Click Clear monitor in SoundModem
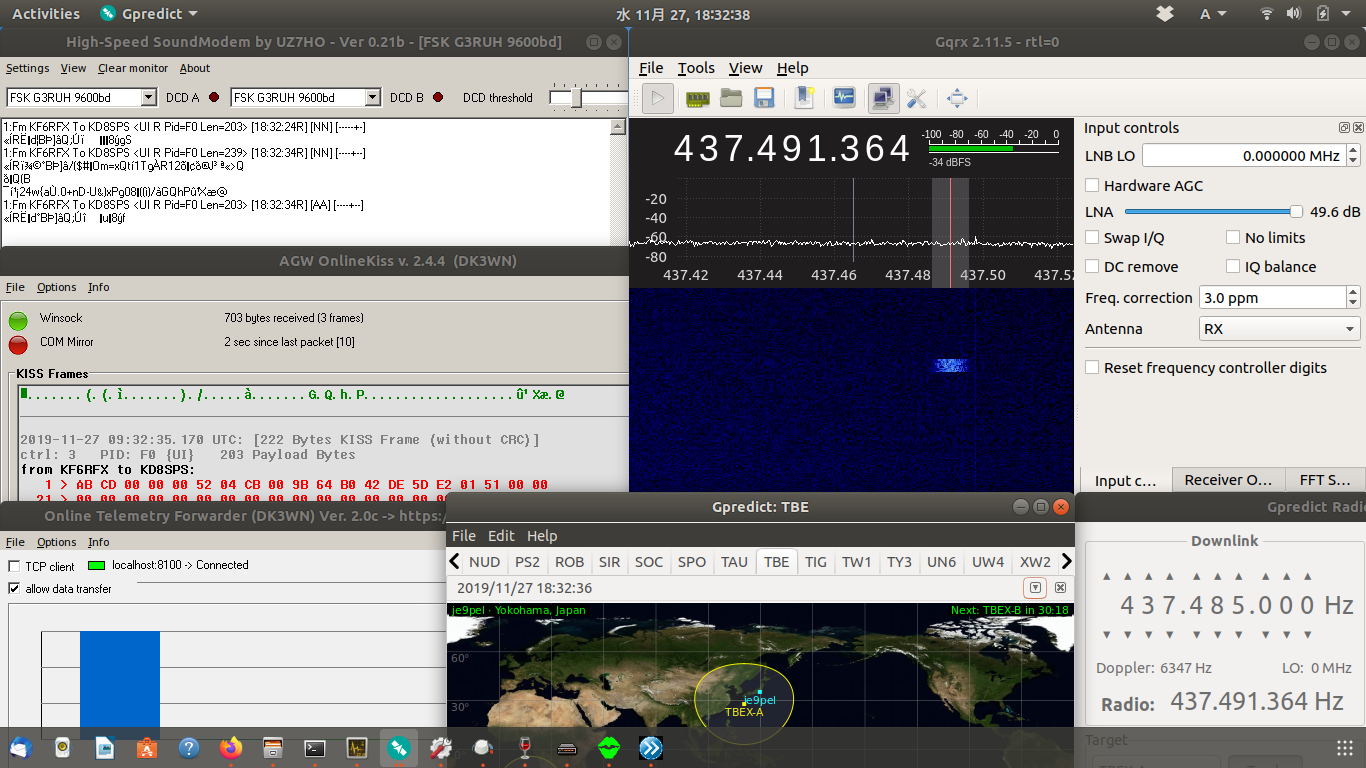The width and height of the screenshot is (1366, 768). click(x=133, y=68)
